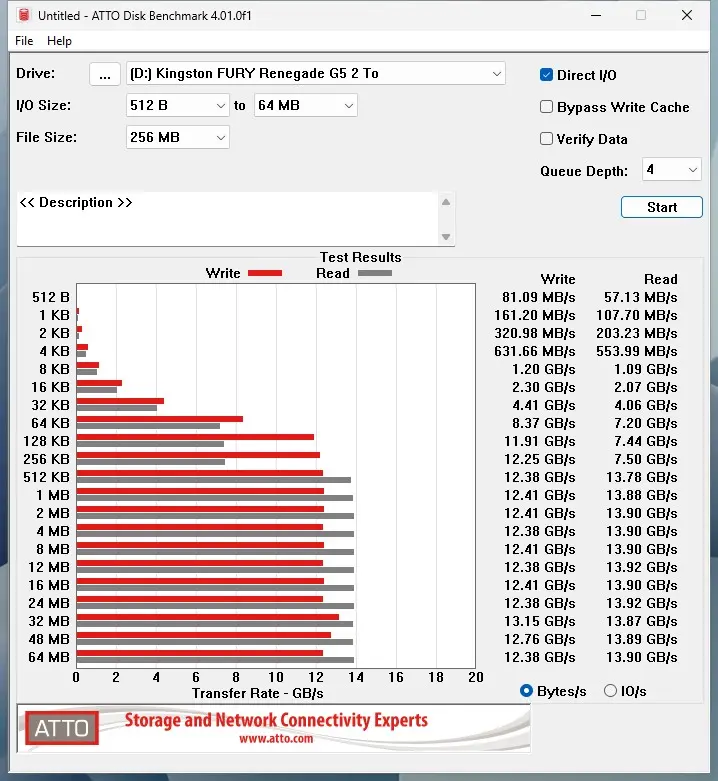Image resolution: width=718 pixels, height=781 pixels.
Task: Click the 128 KB row label
Action: click(46, 441)
